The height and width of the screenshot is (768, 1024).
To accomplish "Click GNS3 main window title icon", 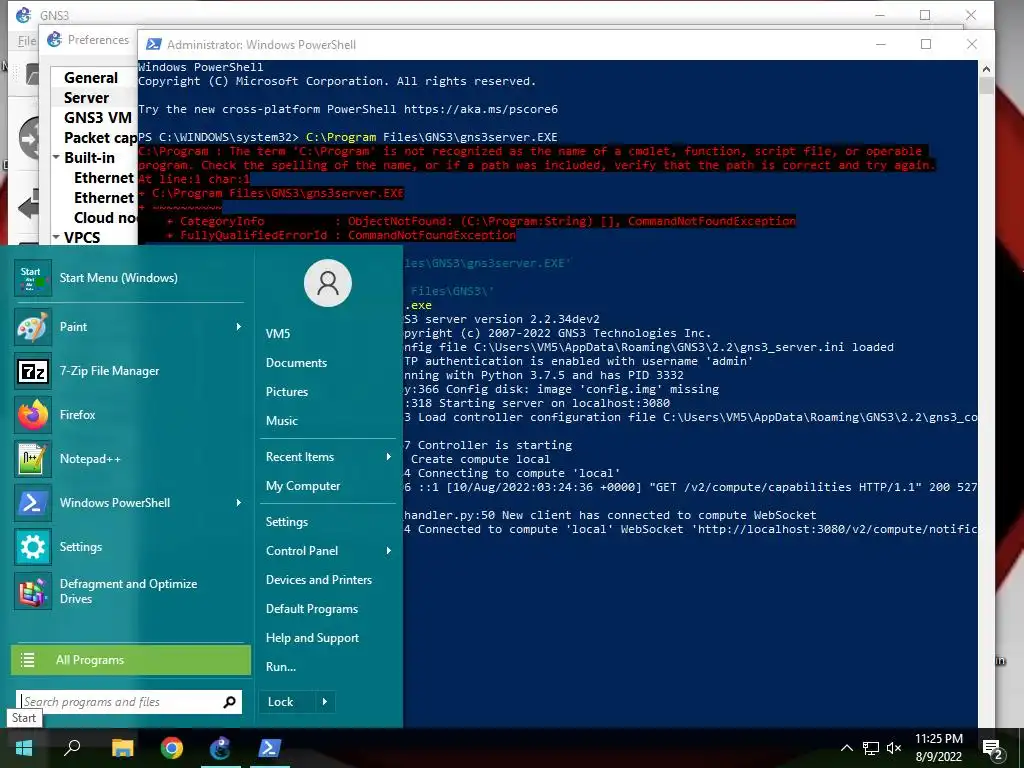I will [x=23, y=15].
